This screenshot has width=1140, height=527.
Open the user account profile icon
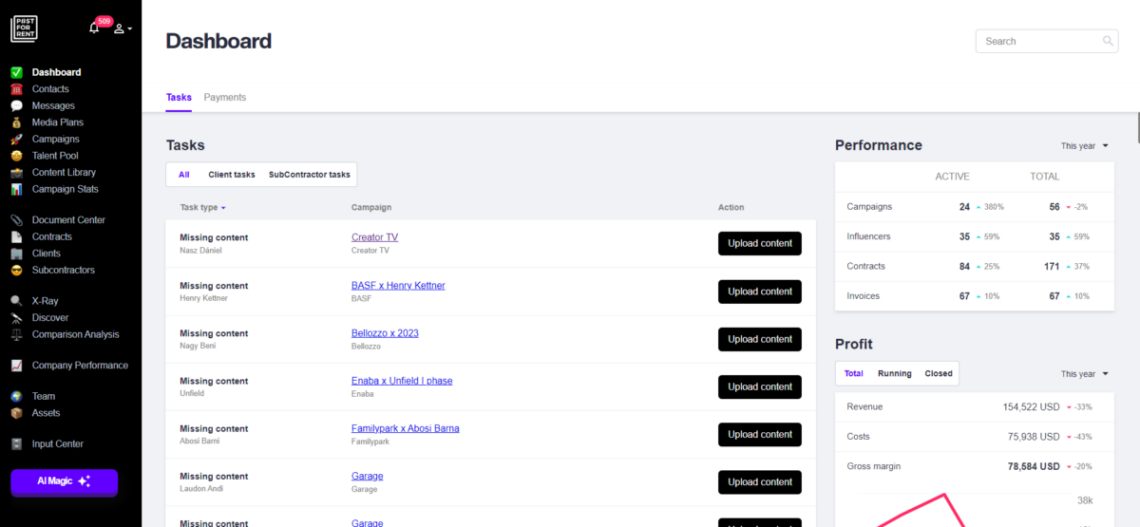pos(120,28)
